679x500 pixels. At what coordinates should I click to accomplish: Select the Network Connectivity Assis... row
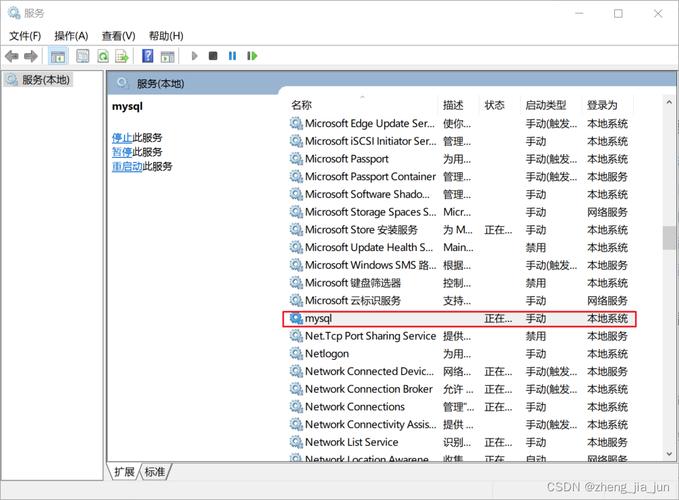tap(459, 425)
